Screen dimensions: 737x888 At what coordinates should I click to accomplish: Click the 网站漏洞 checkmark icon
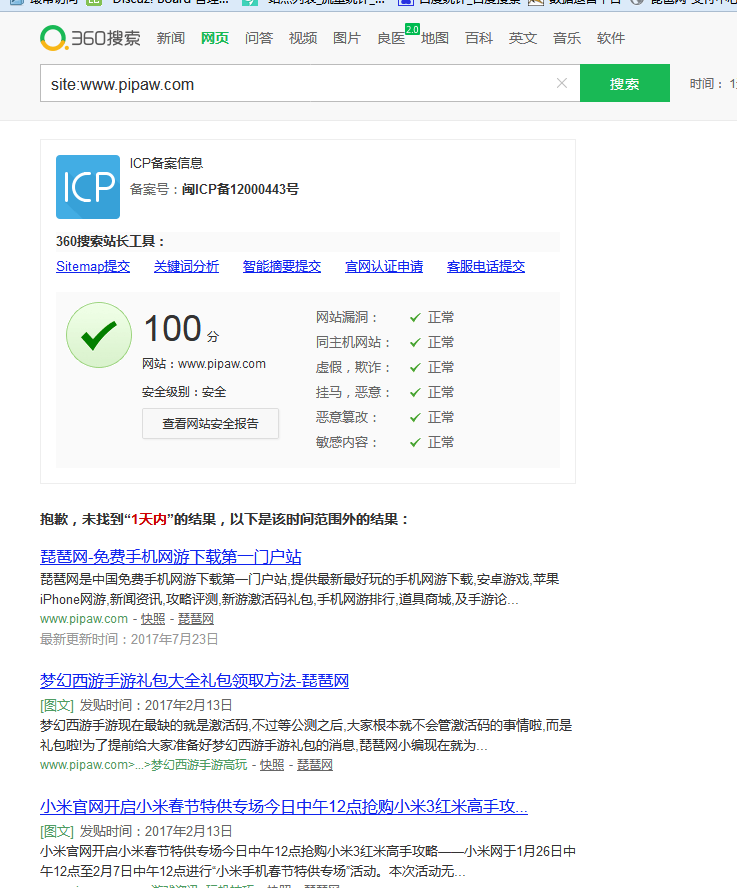click(415, 318)
